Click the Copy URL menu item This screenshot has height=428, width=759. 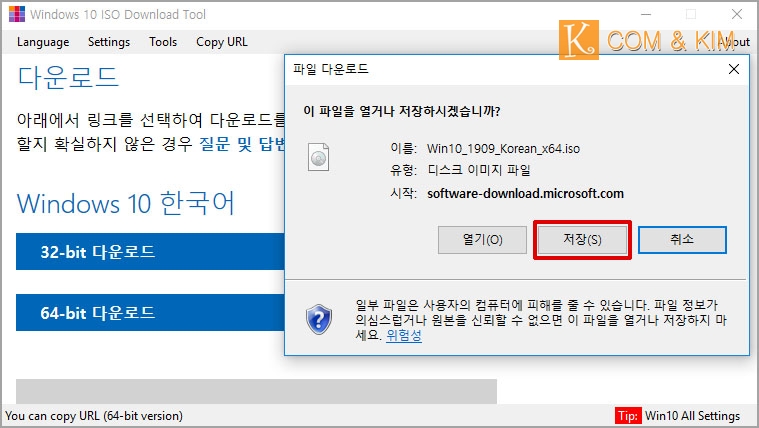222,42
